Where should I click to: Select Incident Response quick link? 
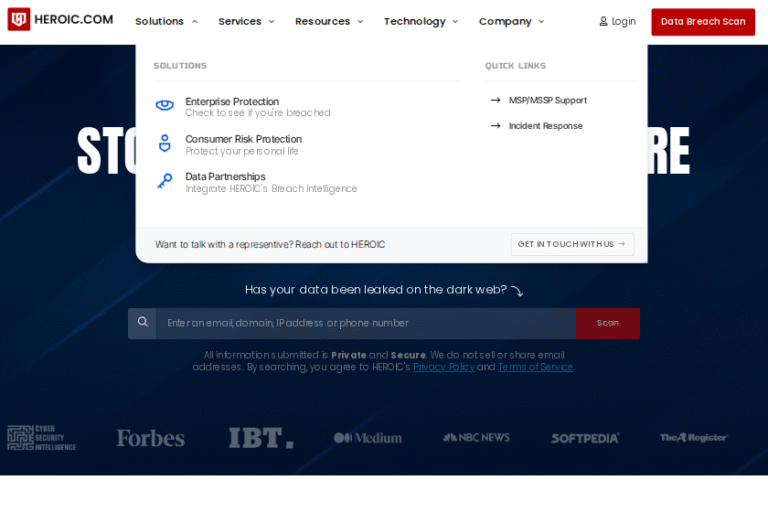[545, 126]
